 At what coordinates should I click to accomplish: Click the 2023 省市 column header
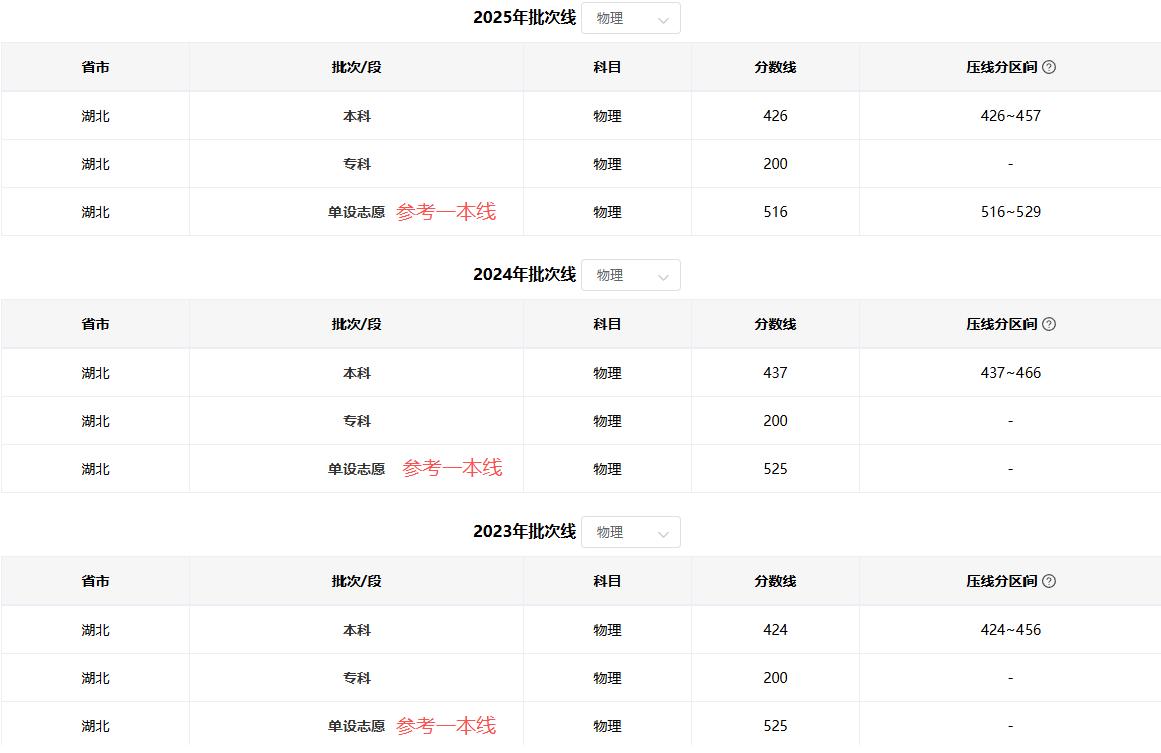(x=96, y=581)
